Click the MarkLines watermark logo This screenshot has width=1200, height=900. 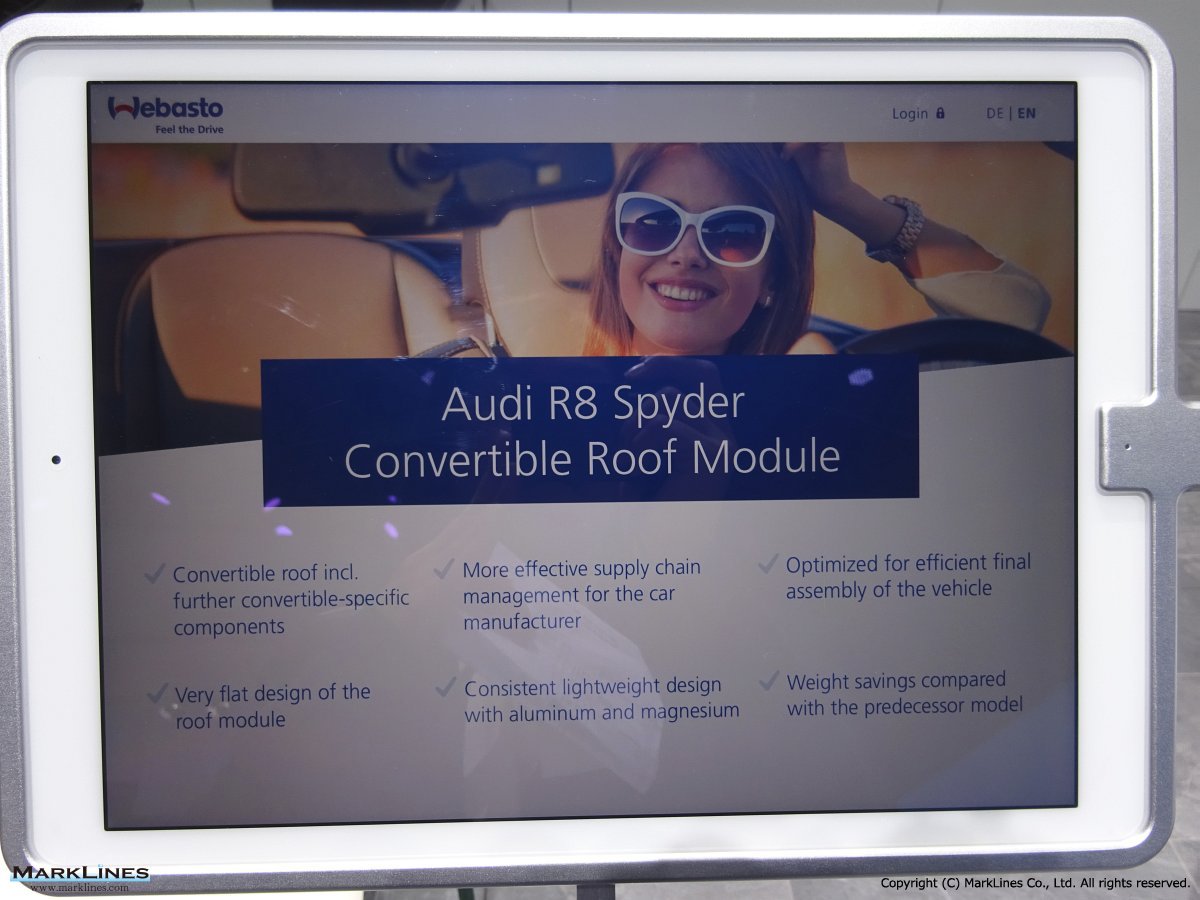(80, 877)
